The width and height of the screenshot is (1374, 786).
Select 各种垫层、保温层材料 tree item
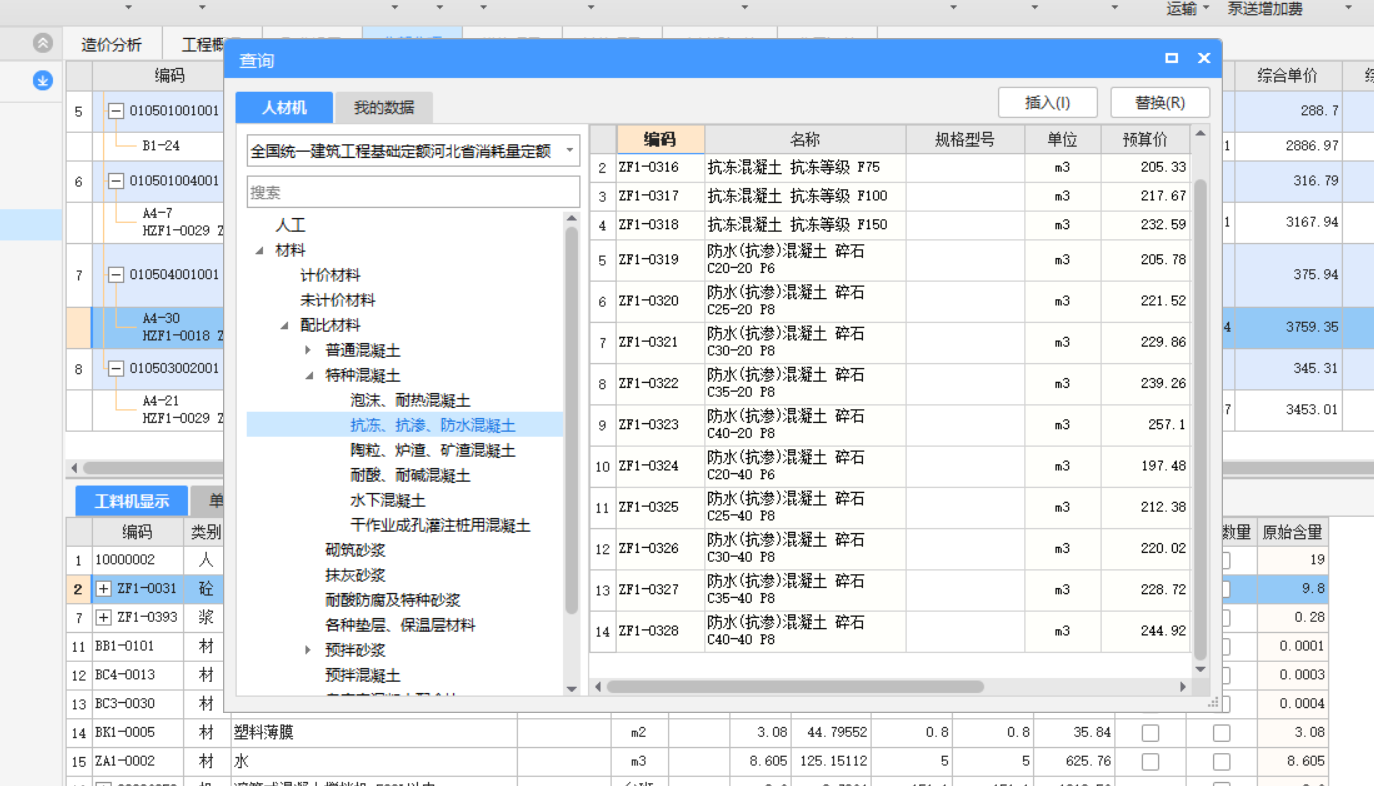[x=400, y=626]
